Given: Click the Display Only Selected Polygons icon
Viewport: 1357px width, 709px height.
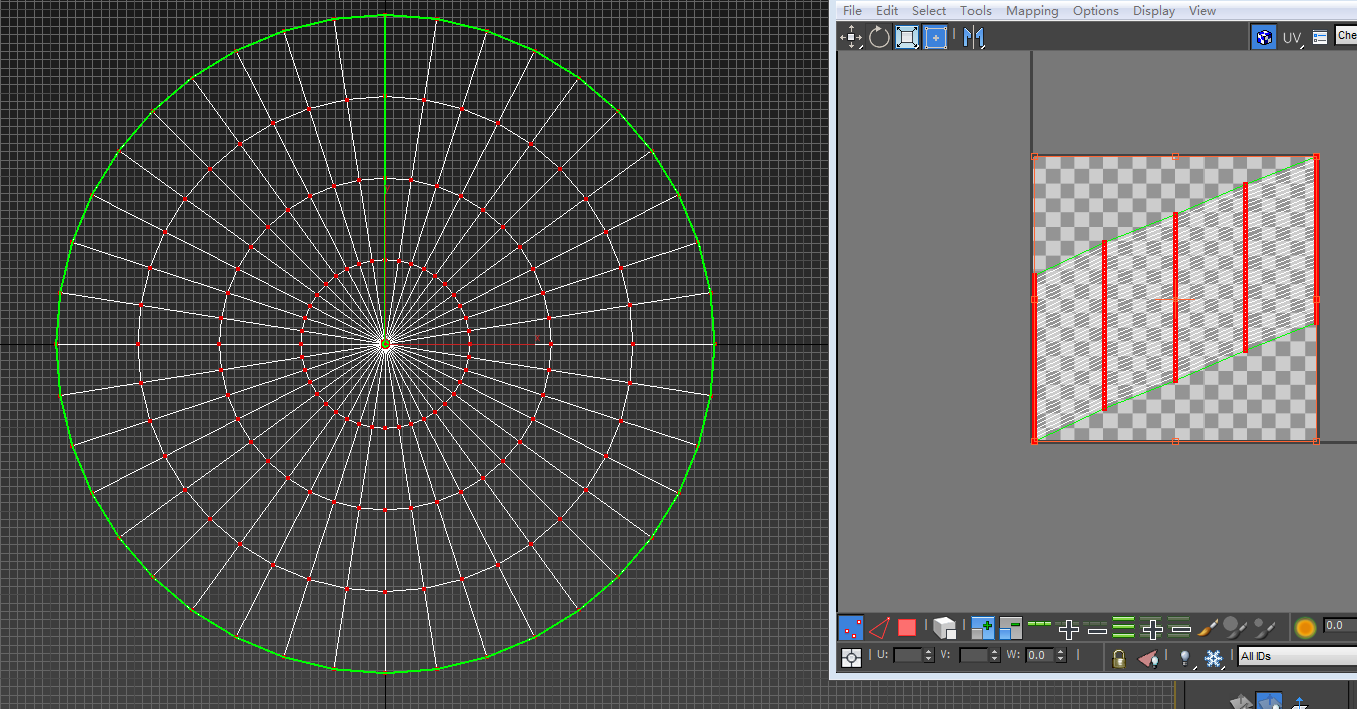Looking at the screenshot, I should tap(1148, 658).
